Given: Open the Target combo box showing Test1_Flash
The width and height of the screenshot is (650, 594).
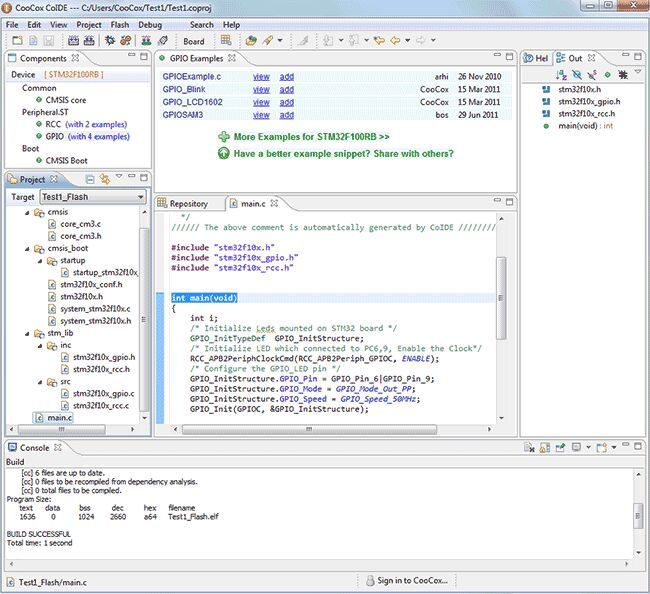Looking at the screenshot, I should pos(93,197).
